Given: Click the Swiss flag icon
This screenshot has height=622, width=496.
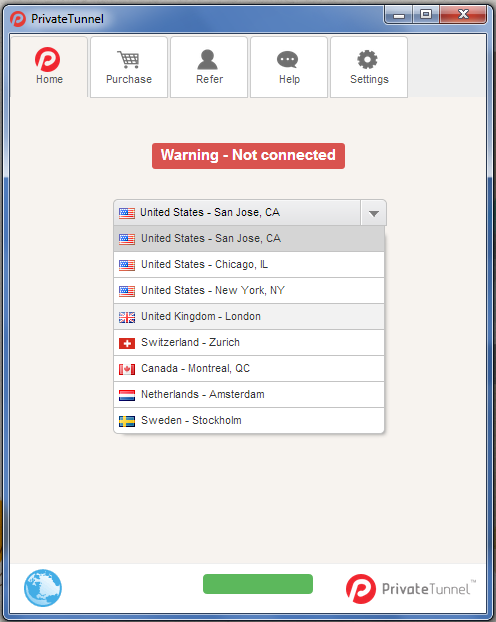Looking at the screenshot, I should pyautogui.click(x=127, y=343).
